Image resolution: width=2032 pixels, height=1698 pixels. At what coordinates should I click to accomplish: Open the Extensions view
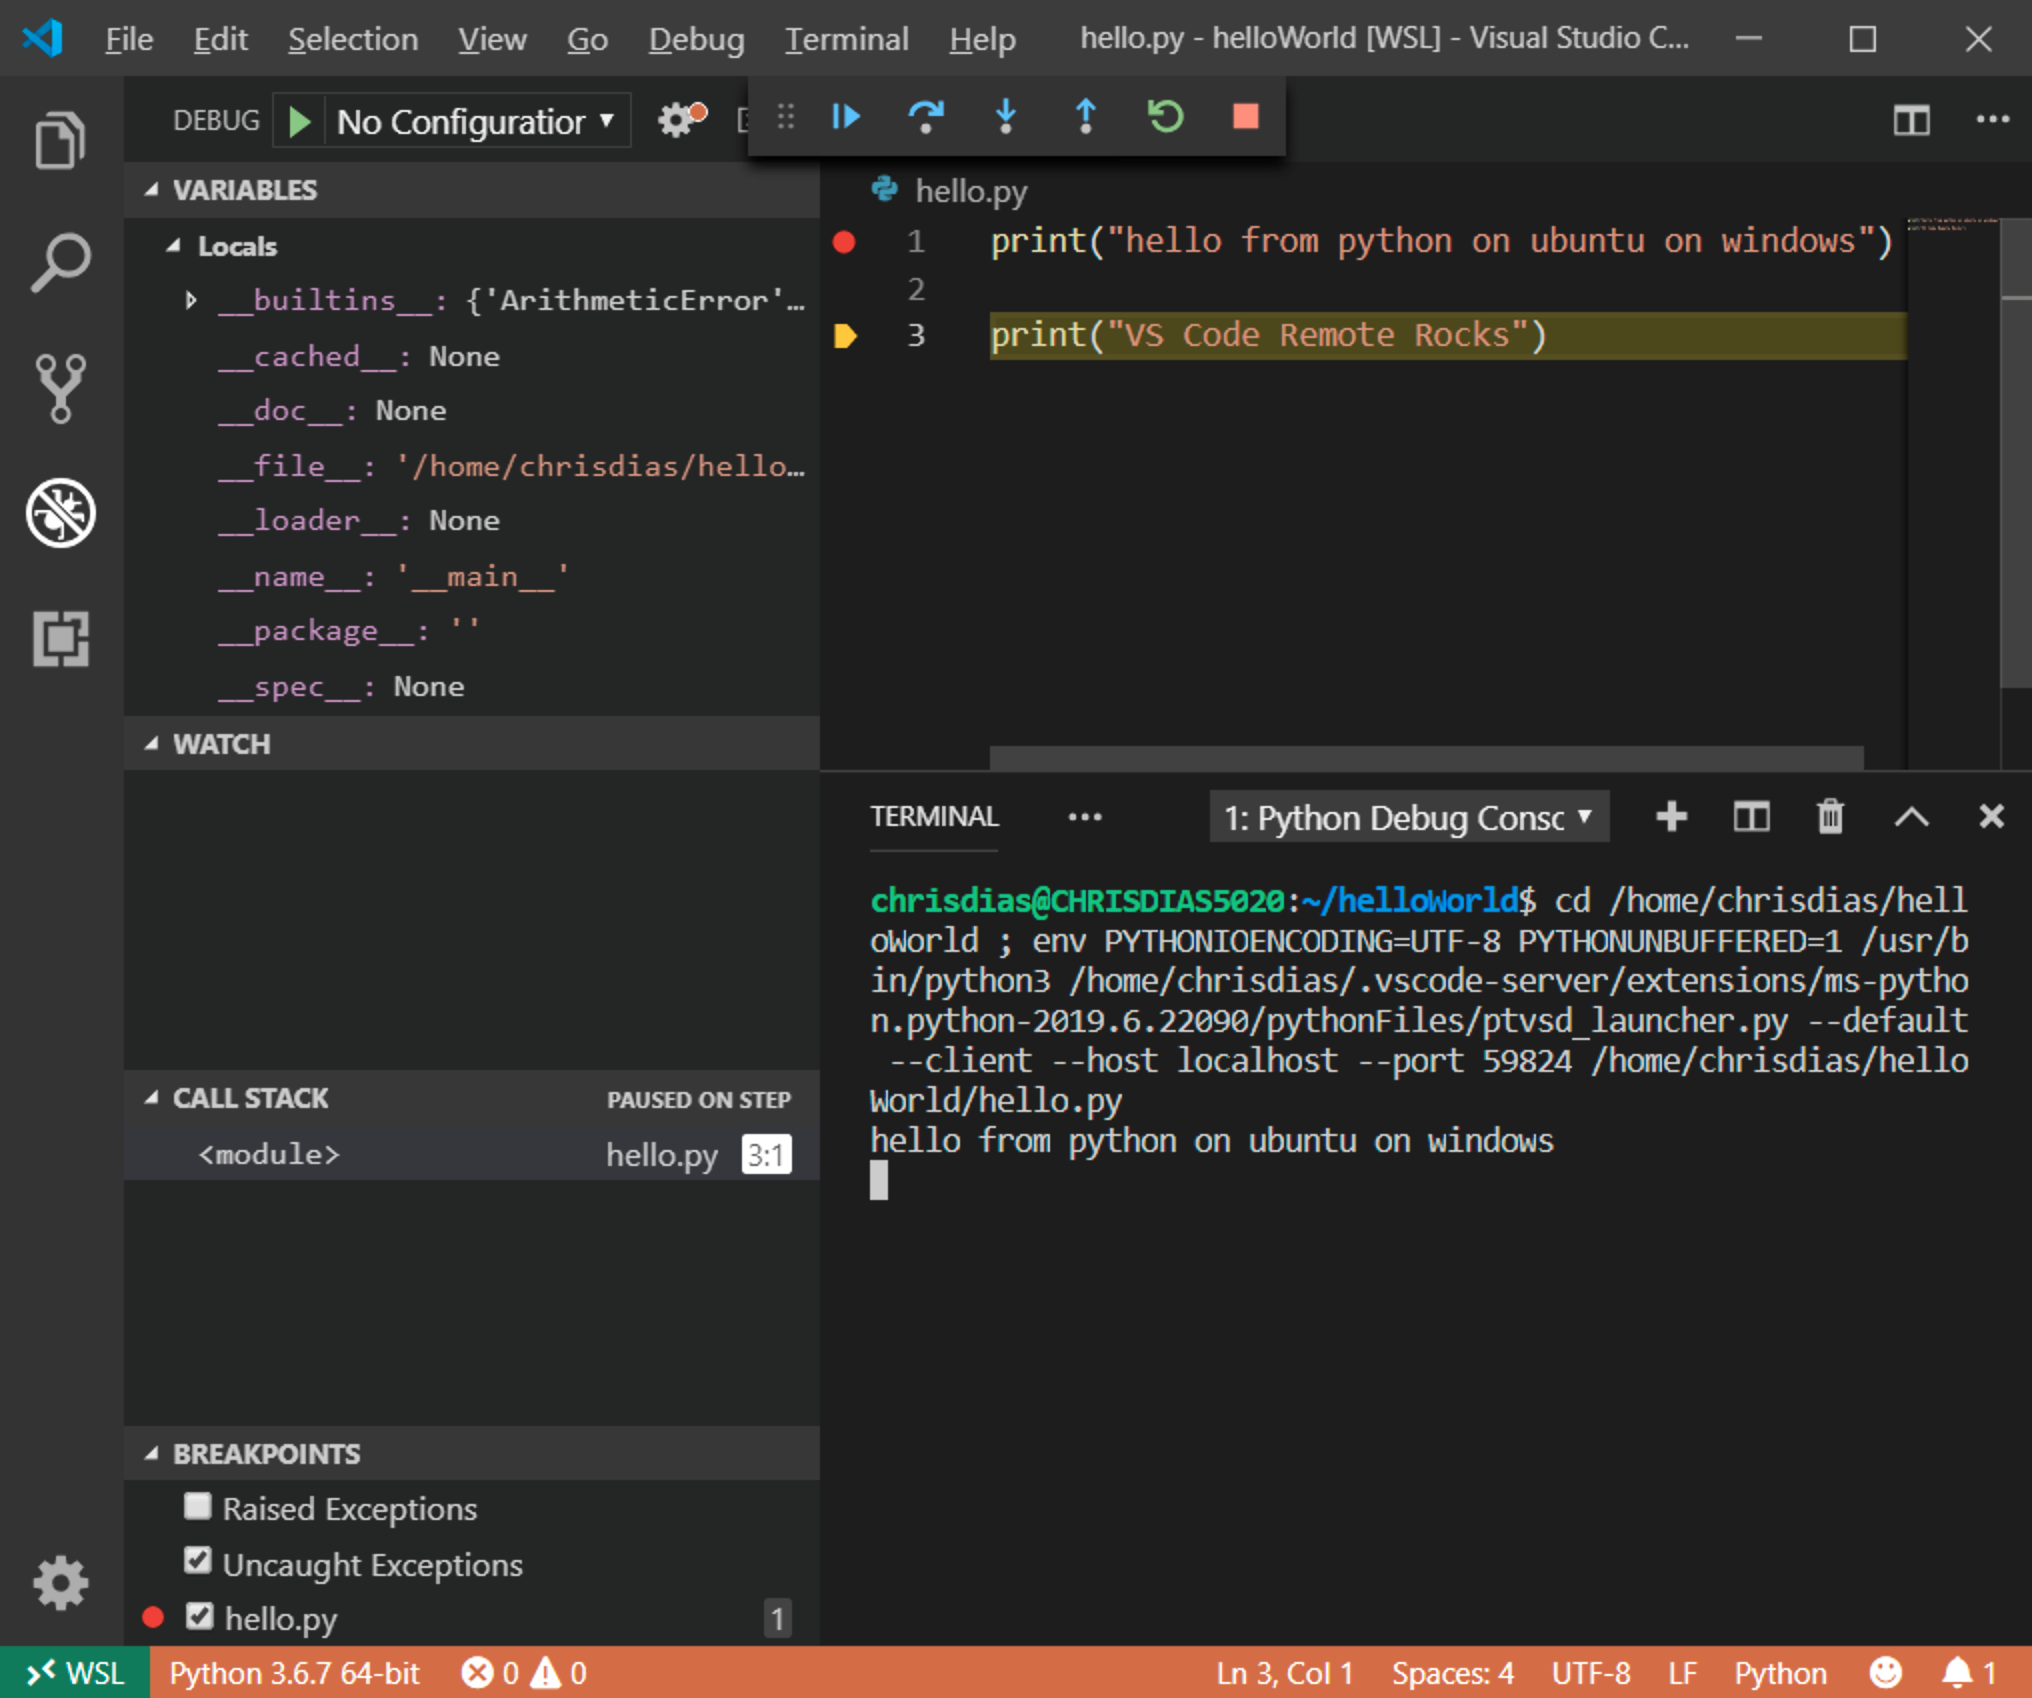[60, 638]
